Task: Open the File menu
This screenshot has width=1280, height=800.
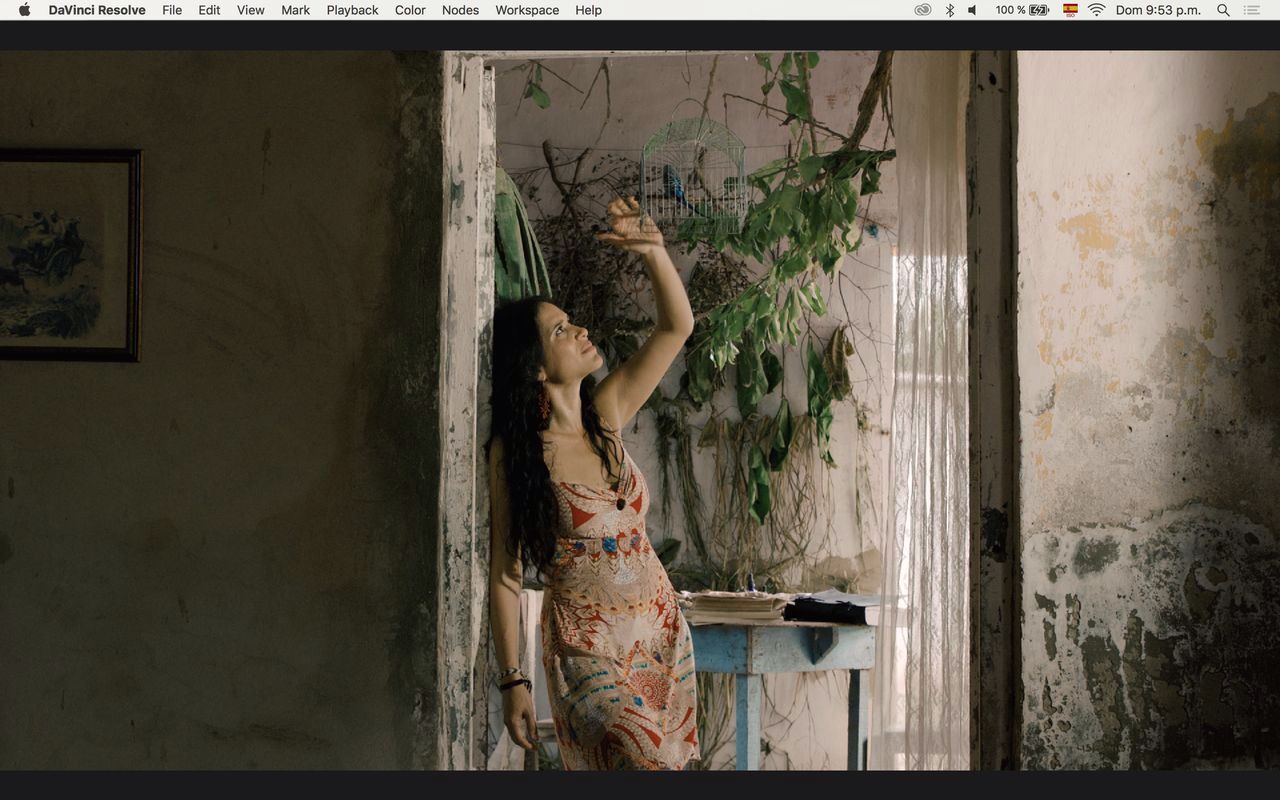Action: [x=172, y=10]
